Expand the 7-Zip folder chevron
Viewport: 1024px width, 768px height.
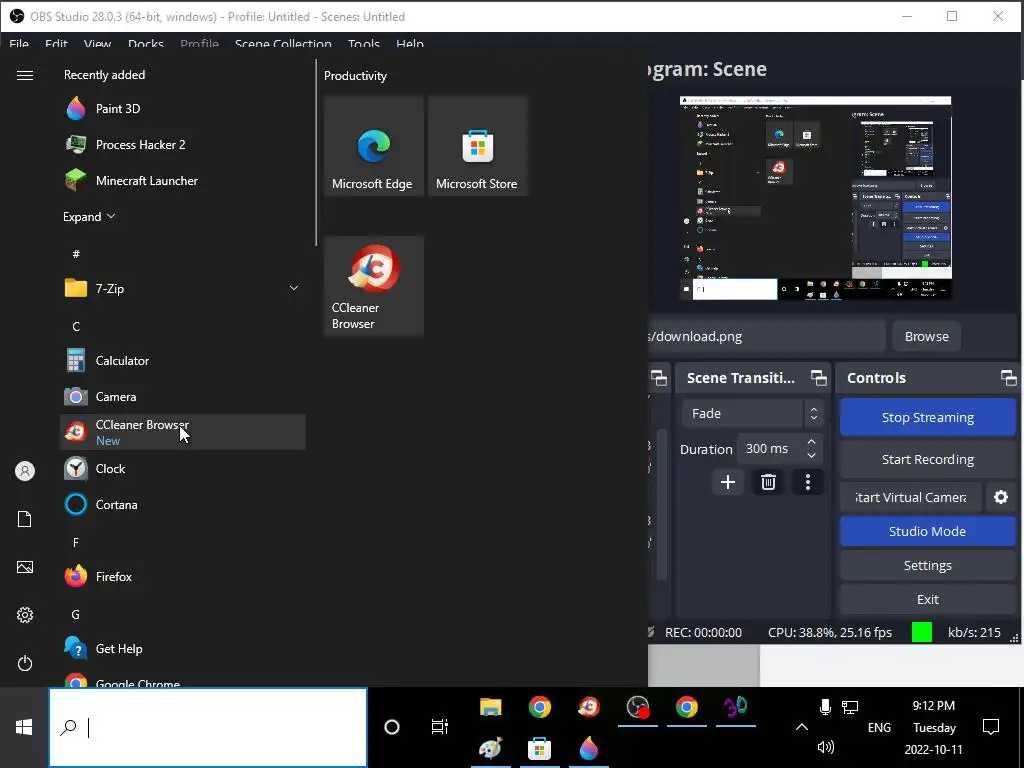tap(294, 288)
